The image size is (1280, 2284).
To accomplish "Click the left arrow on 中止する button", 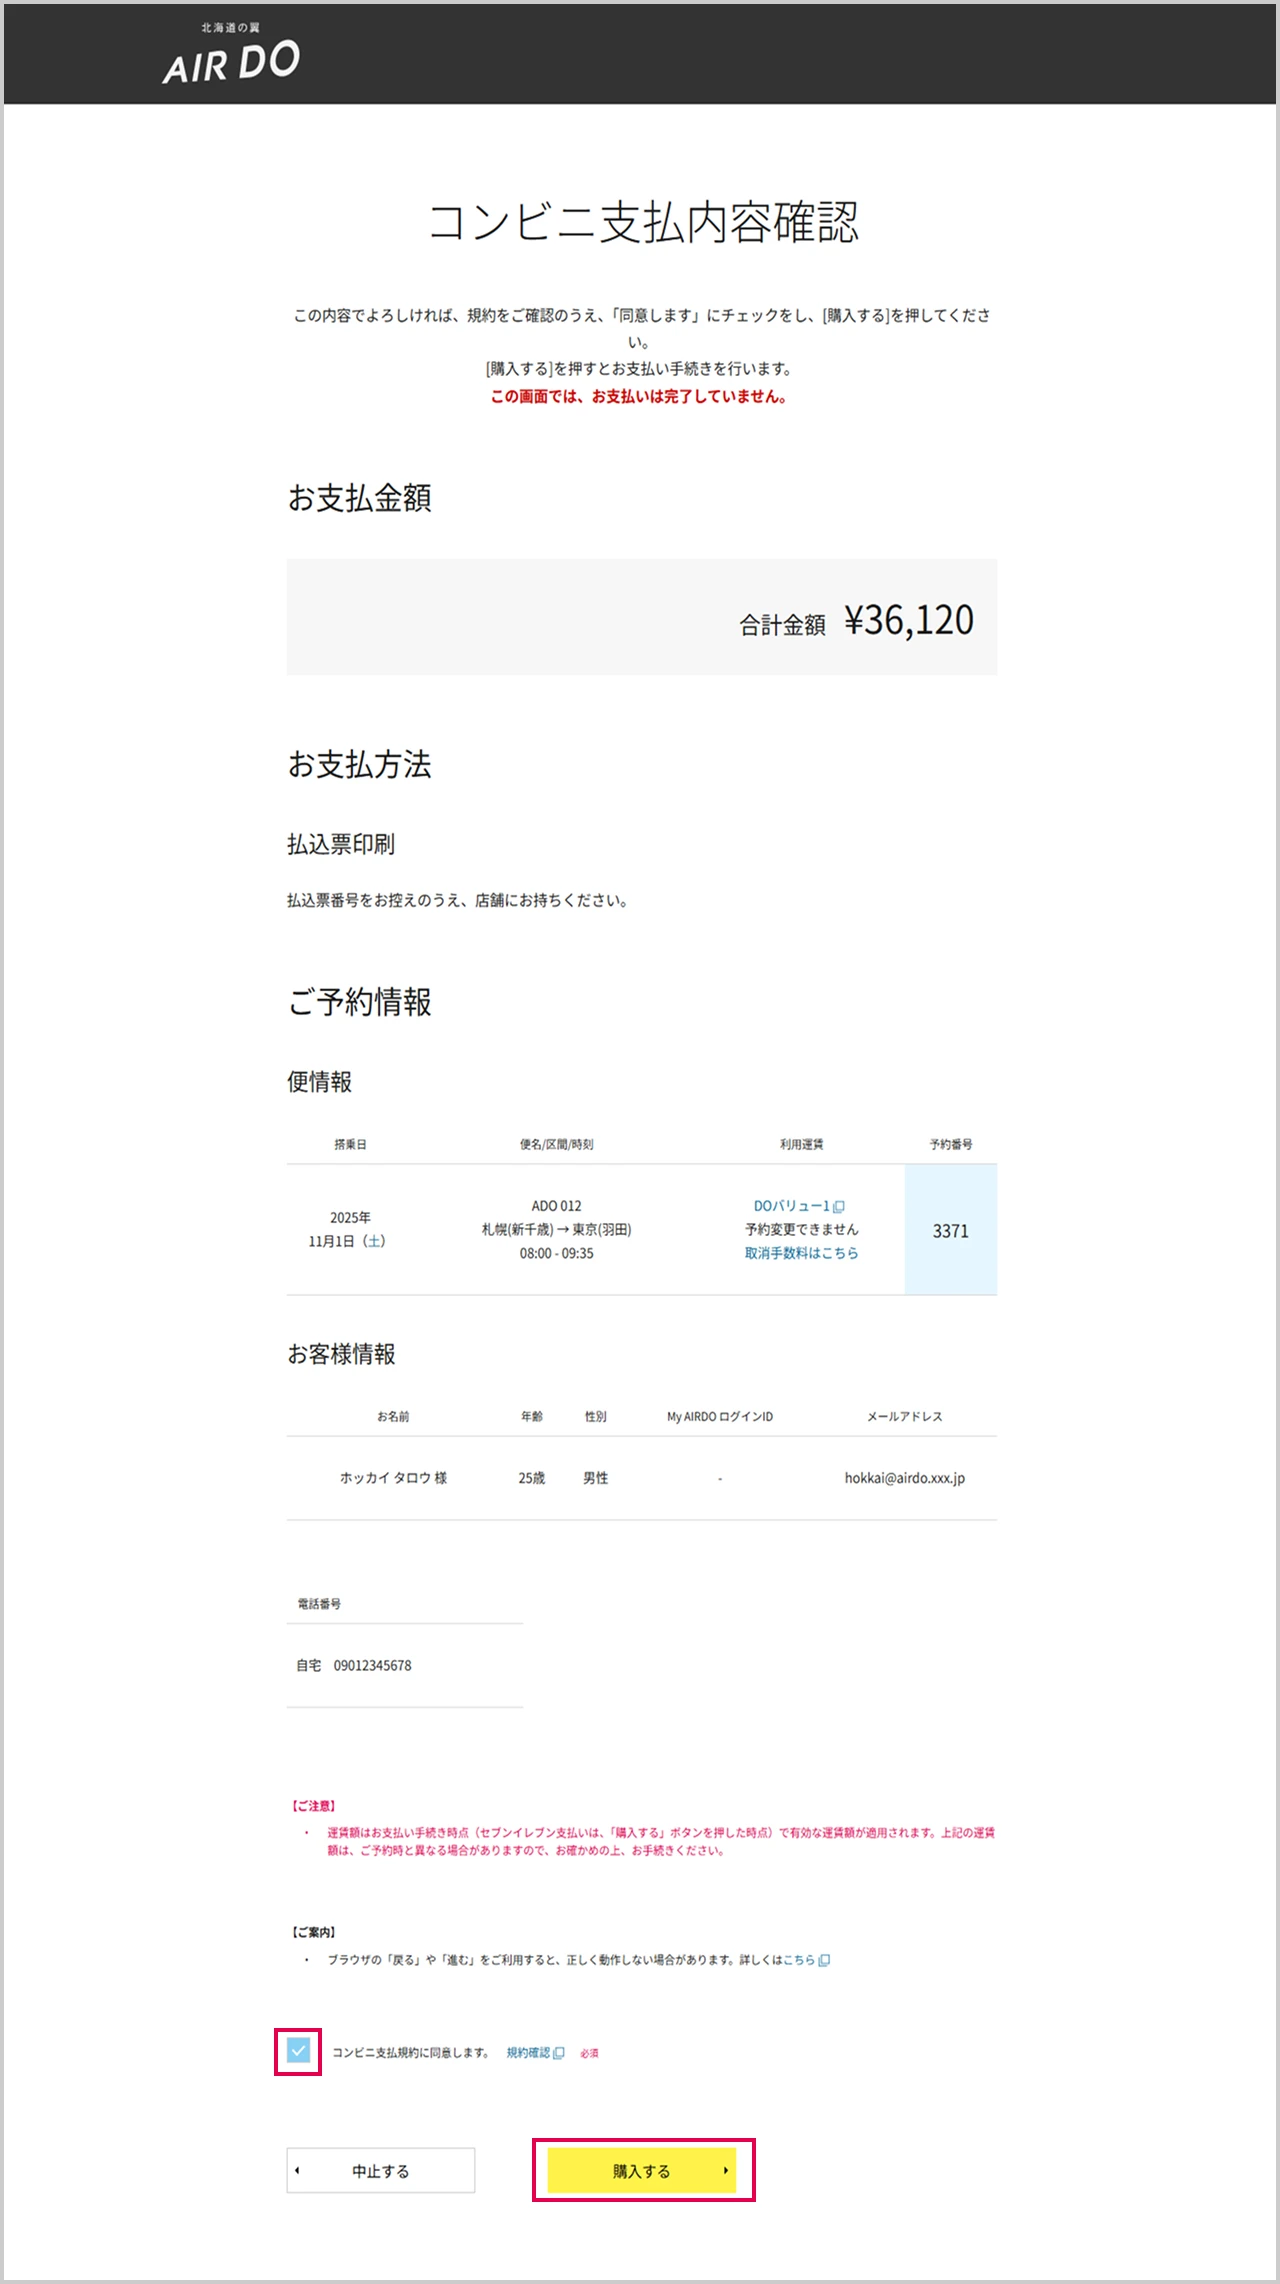I will pos(297,2170).
